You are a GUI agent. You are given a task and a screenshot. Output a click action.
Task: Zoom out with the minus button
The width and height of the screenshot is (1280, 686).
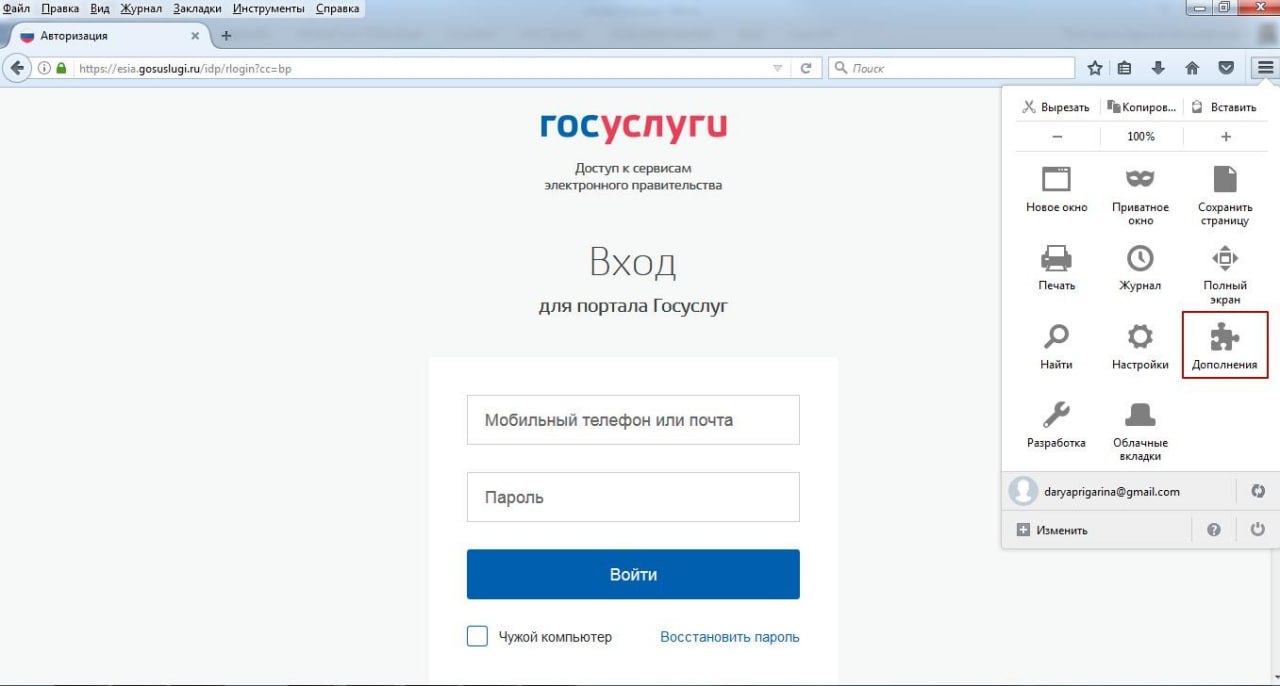(x=1057, y=136)
